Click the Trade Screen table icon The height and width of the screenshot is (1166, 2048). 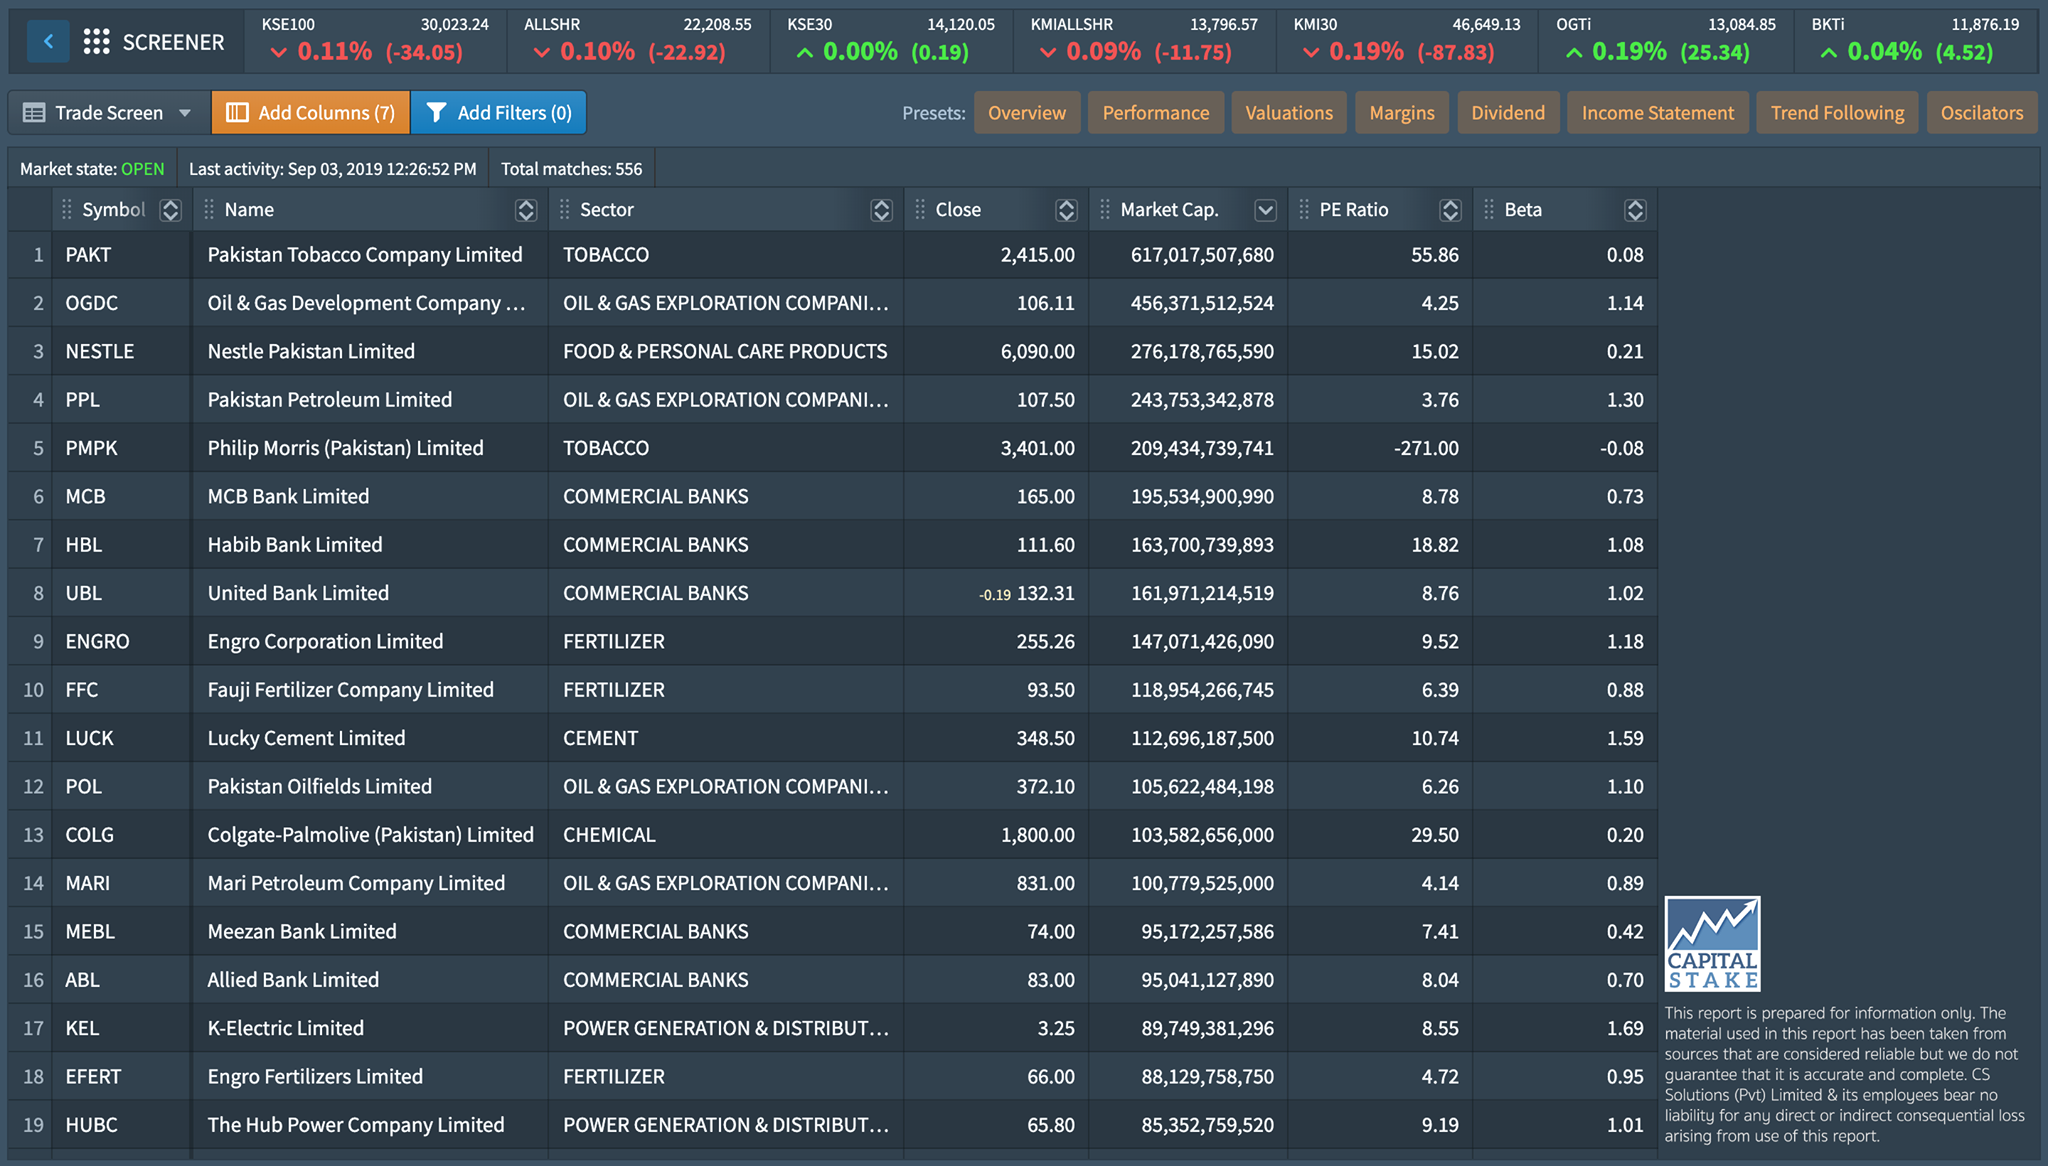click(x=34, y=113)
